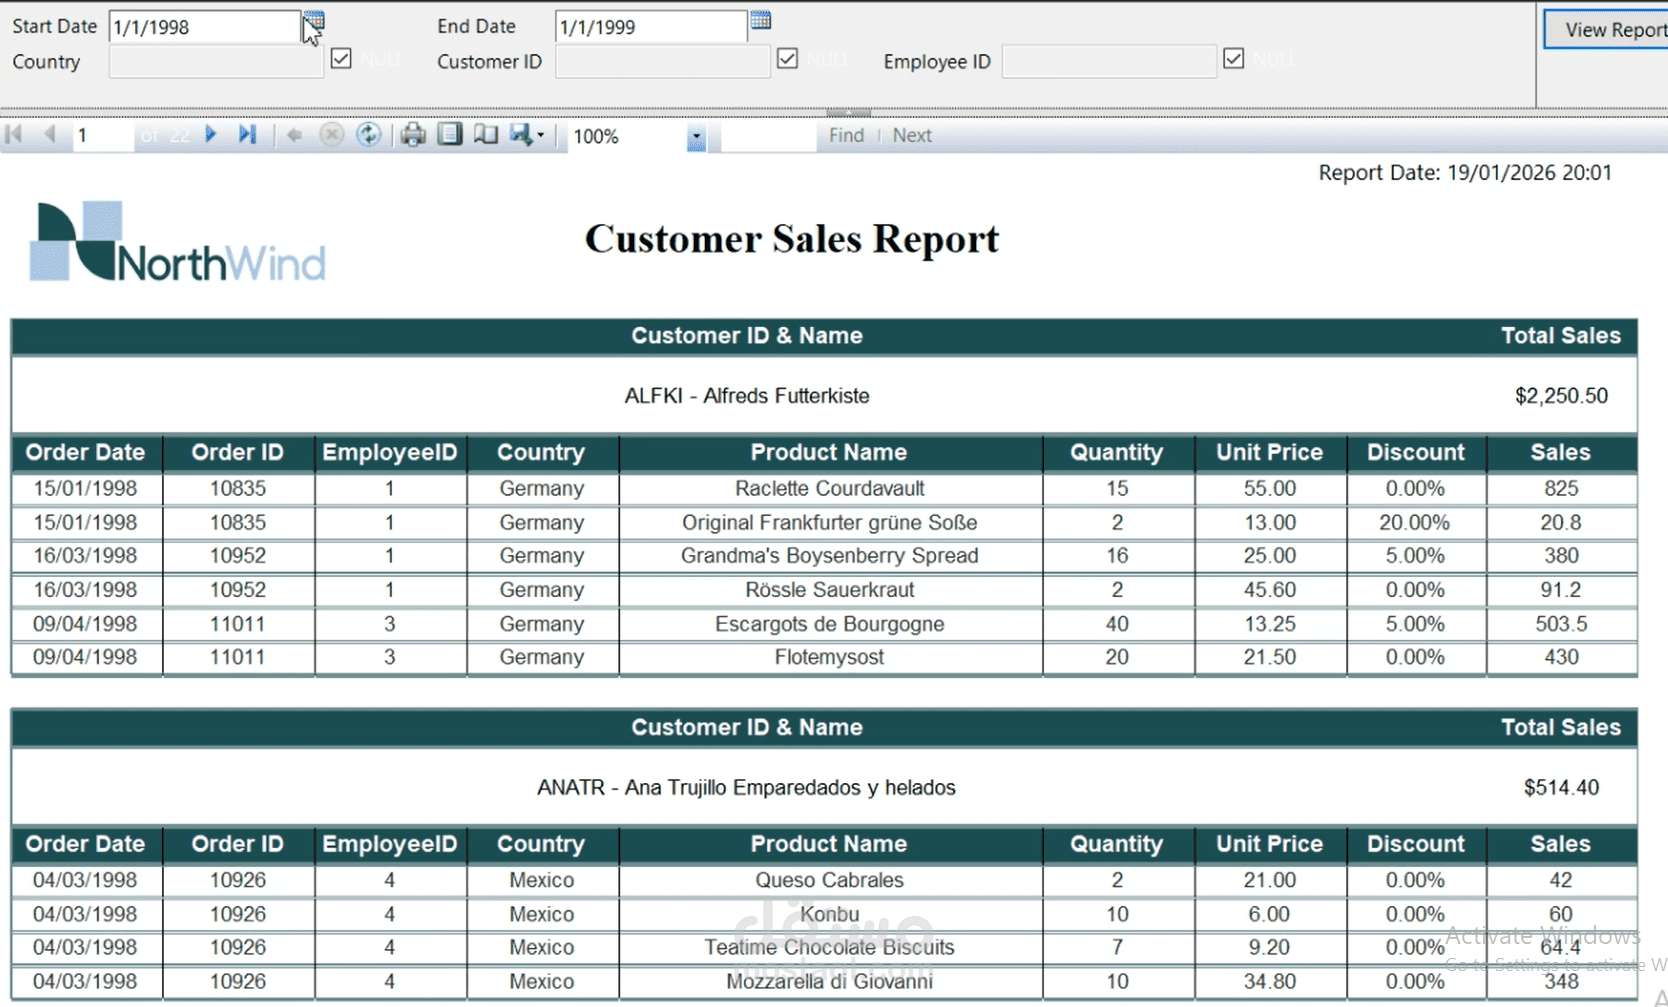Click the Find link in toolbar
Screen dimensions: 1668x1007
click(x=846, y=135)
